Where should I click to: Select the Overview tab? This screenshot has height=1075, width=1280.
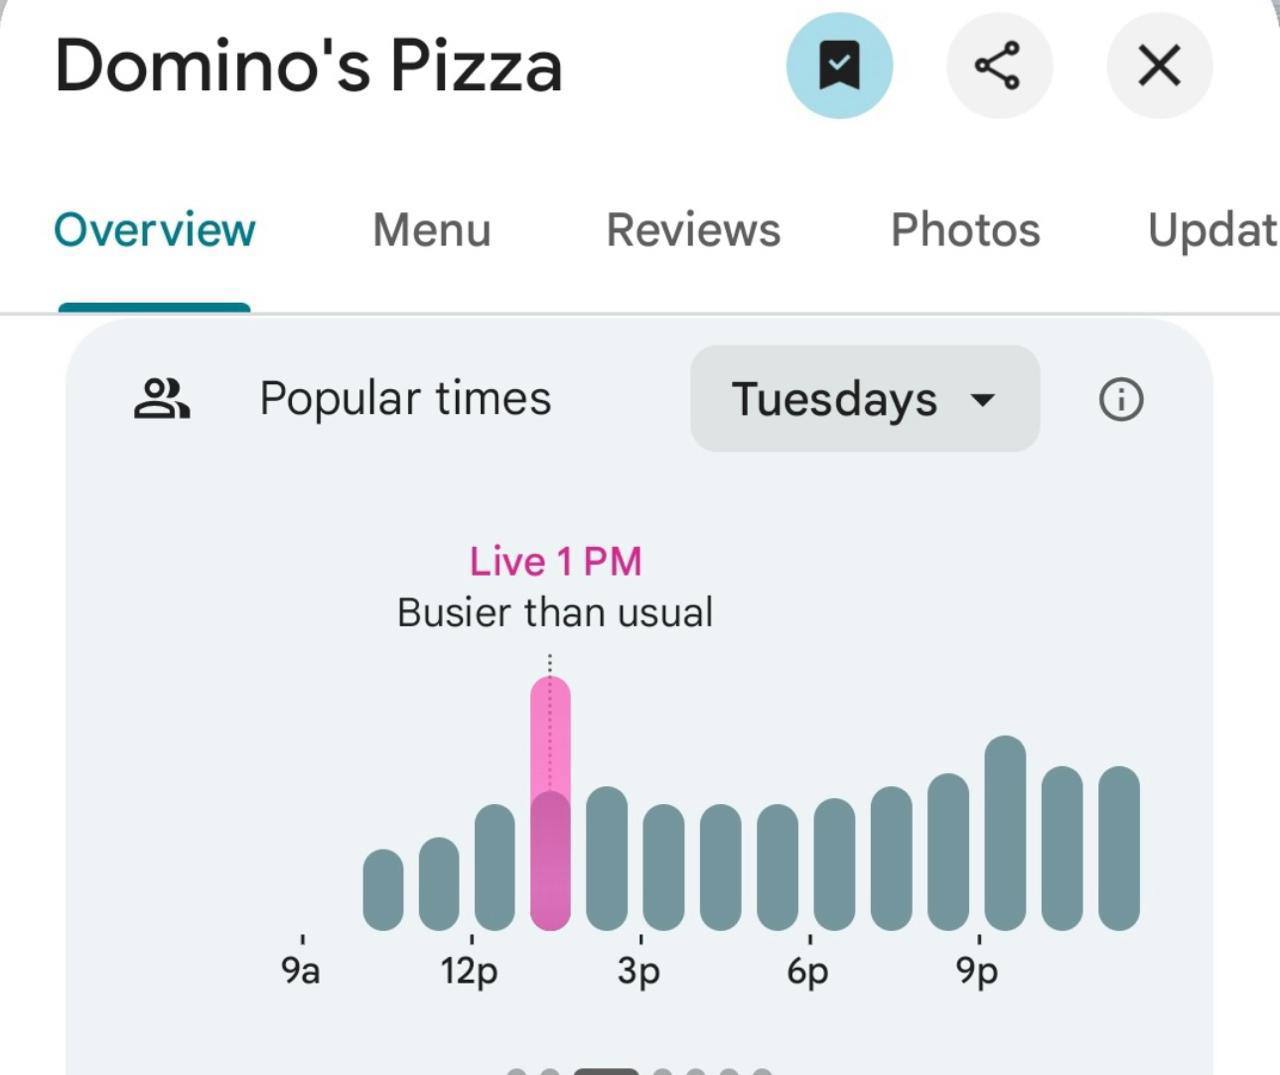point(155,230)
